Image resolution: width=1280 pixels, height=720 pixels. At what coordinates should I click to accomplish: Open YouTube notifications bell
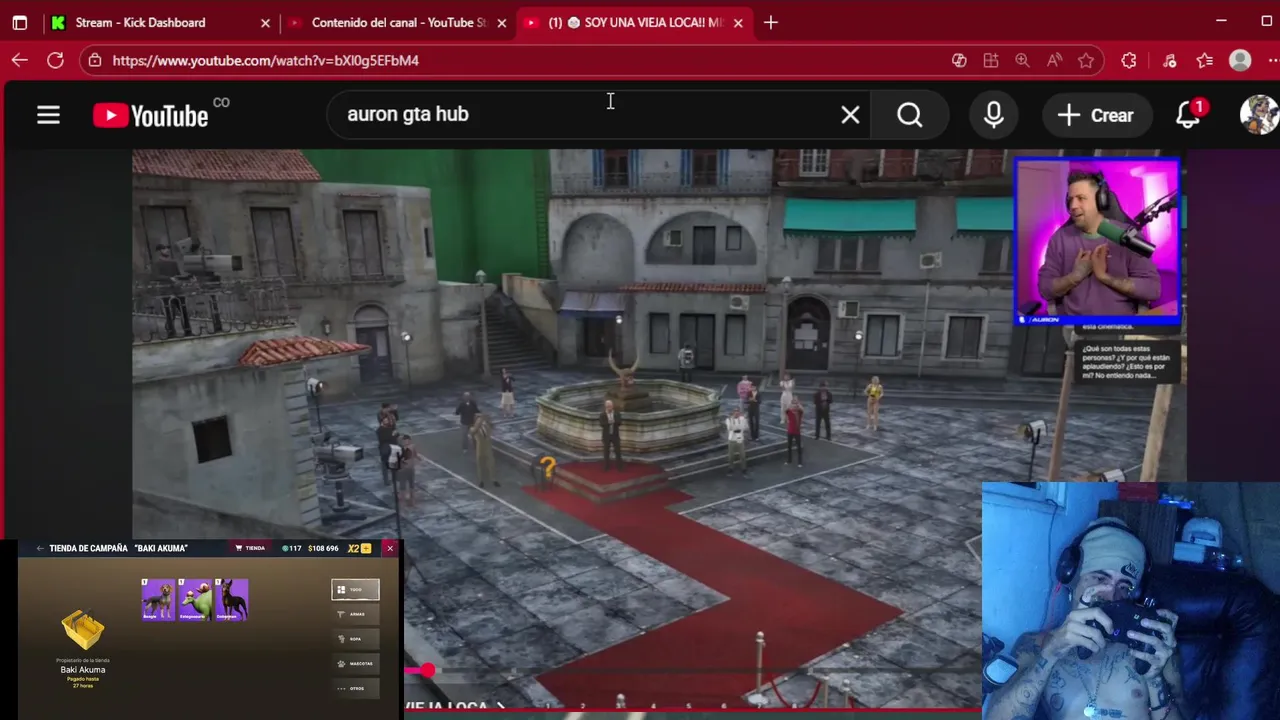[x=1188, y=115]
